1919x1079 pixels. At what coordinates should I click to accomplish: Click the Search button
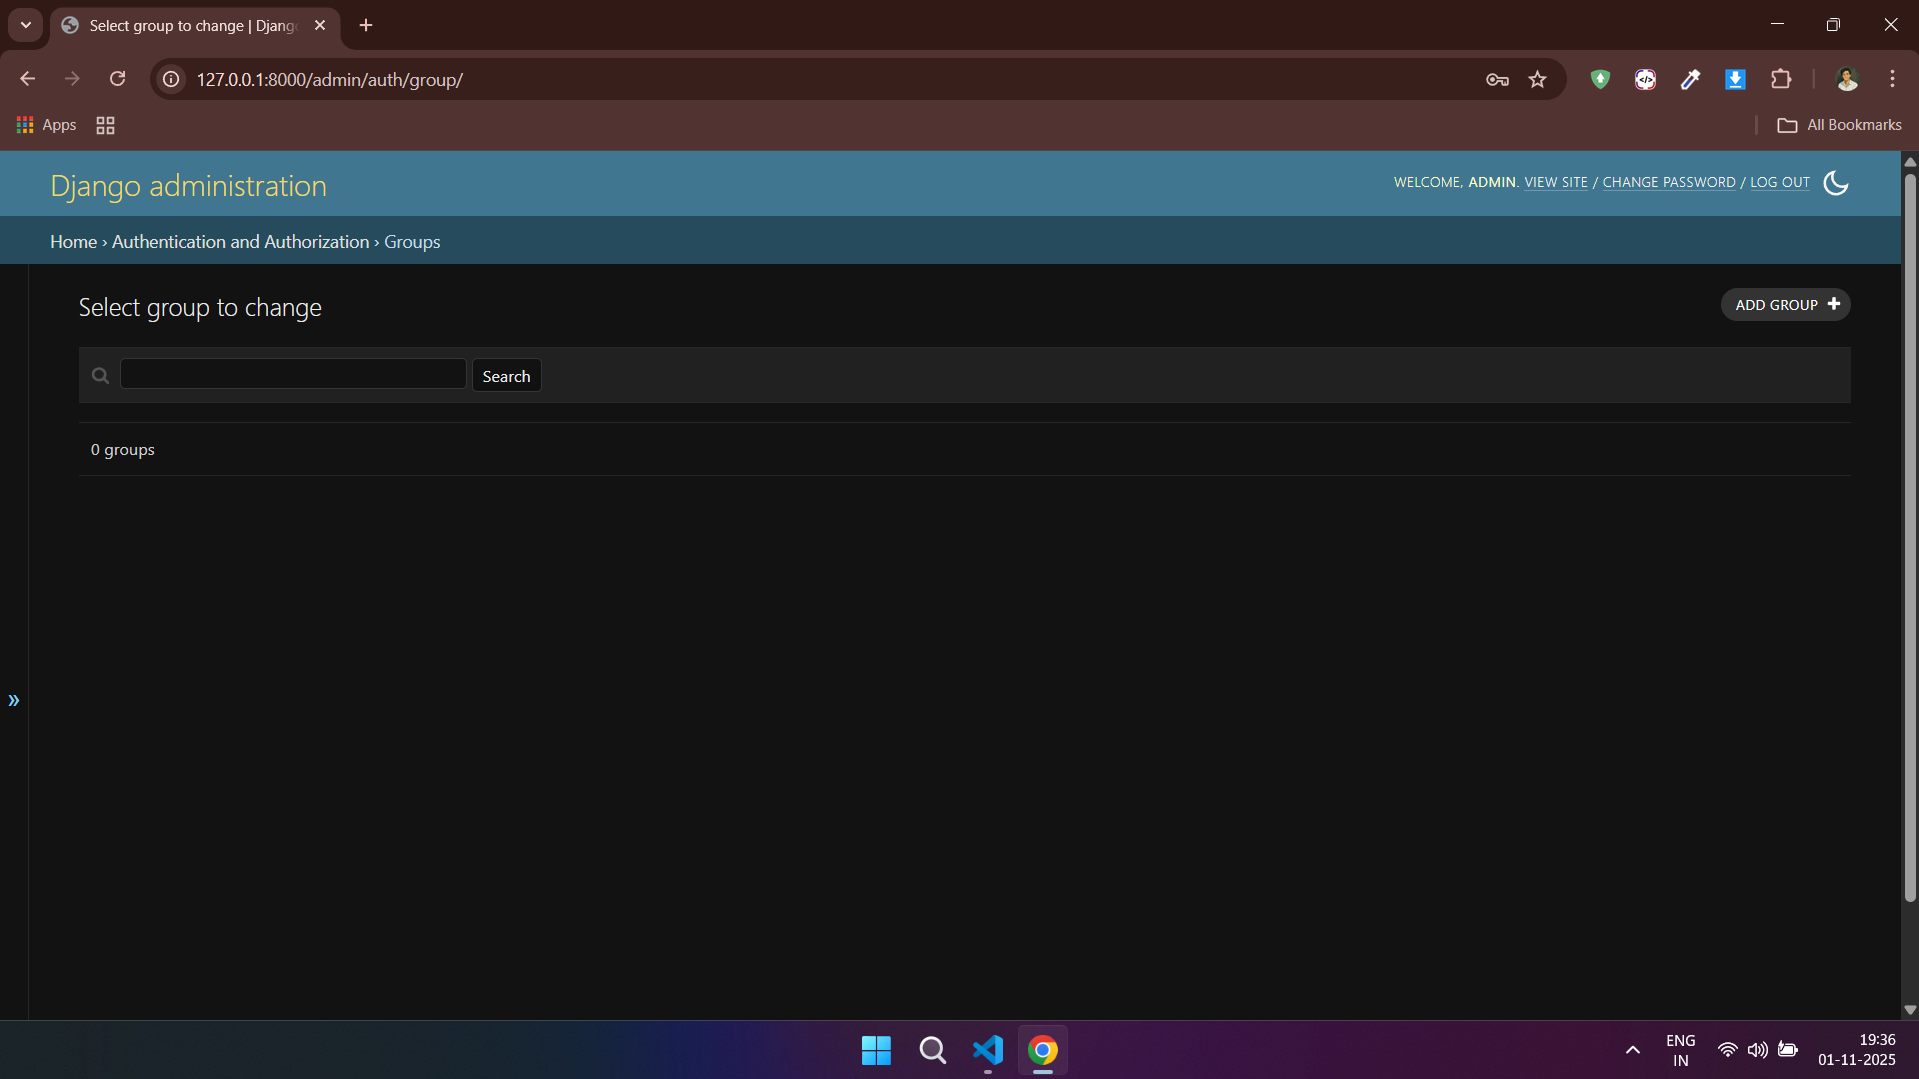[506, 376]
